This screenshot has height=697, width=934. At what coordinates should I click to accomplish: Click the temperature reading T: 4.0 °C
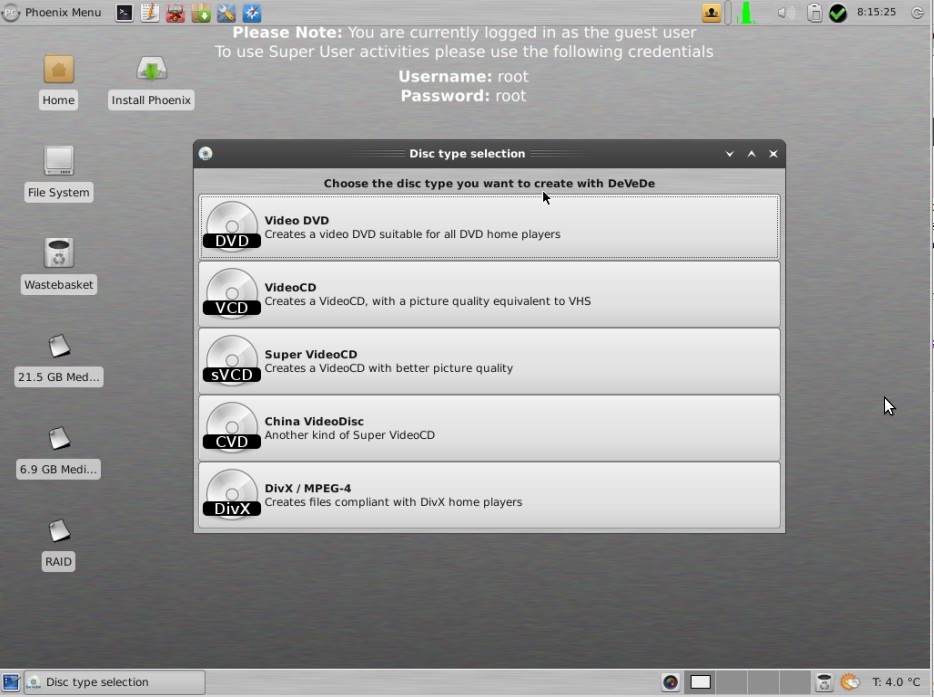pos(896,682)
